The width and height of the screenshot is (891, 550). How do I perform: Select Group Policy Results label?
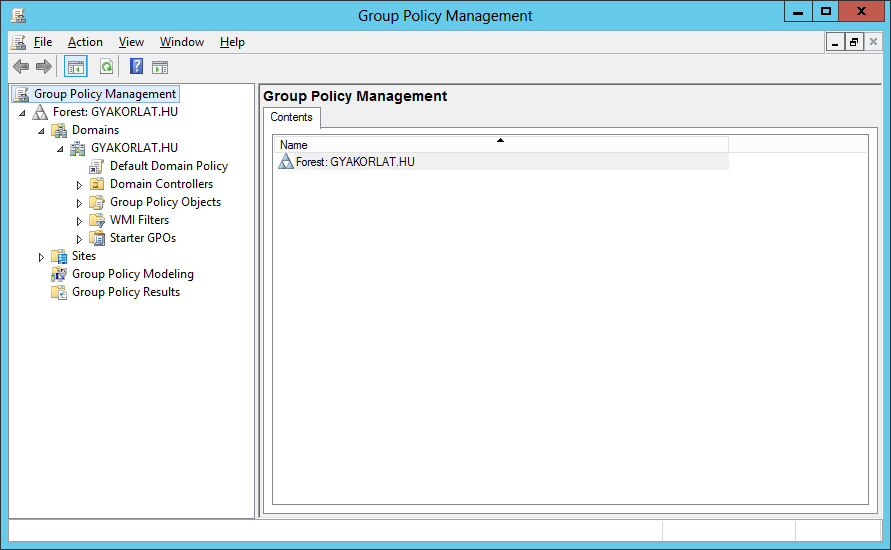tap(126, 292)
